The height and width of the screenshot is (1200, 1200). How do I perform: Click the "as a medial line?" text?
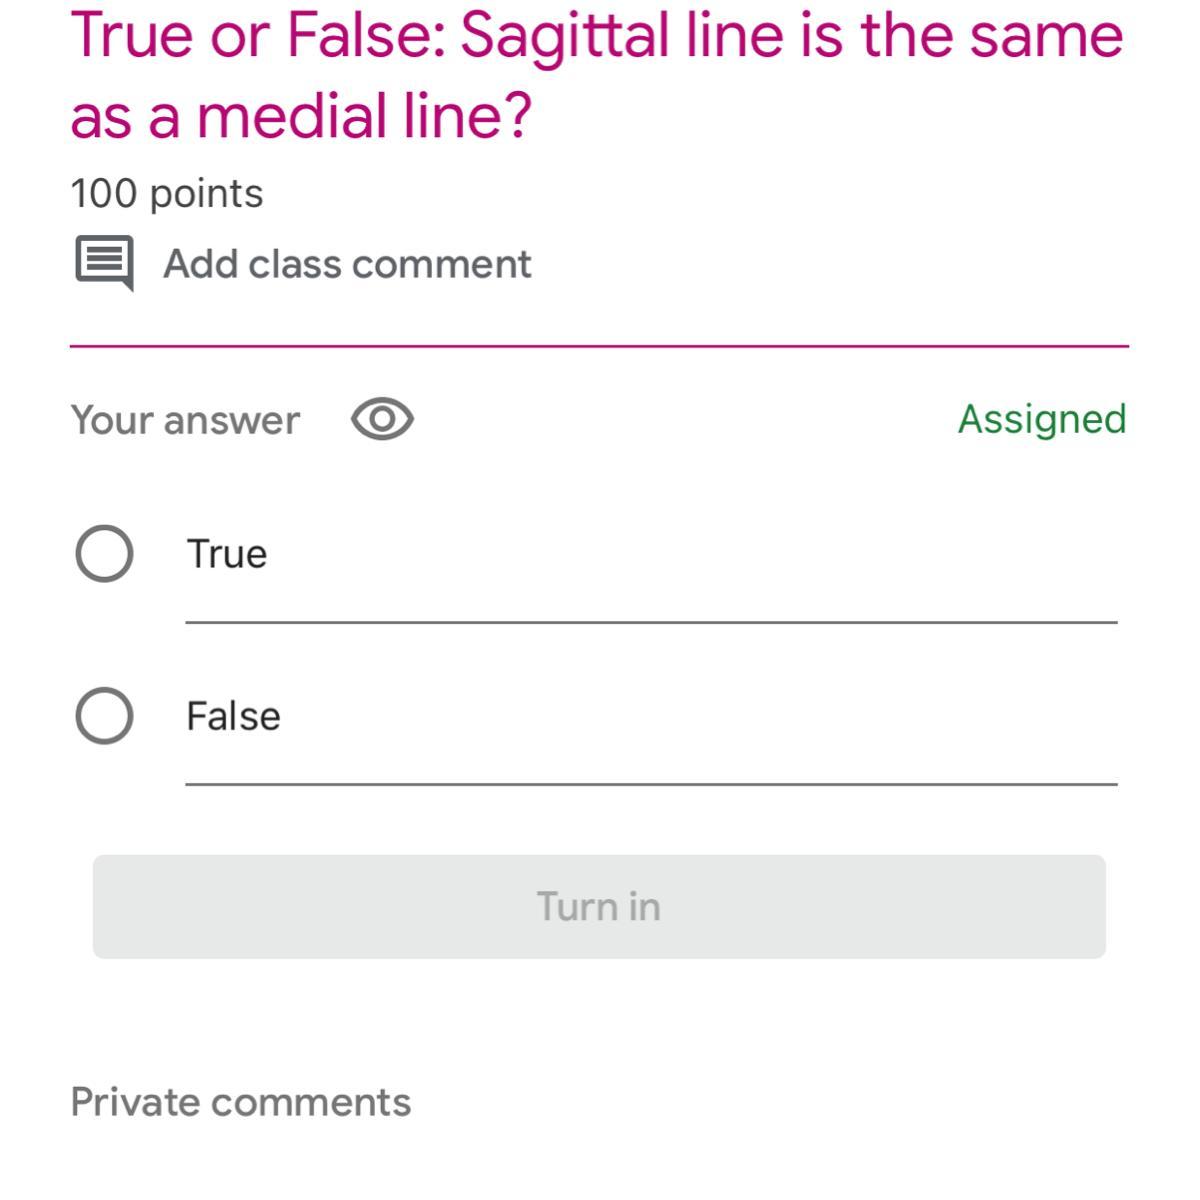coord(300,117)
